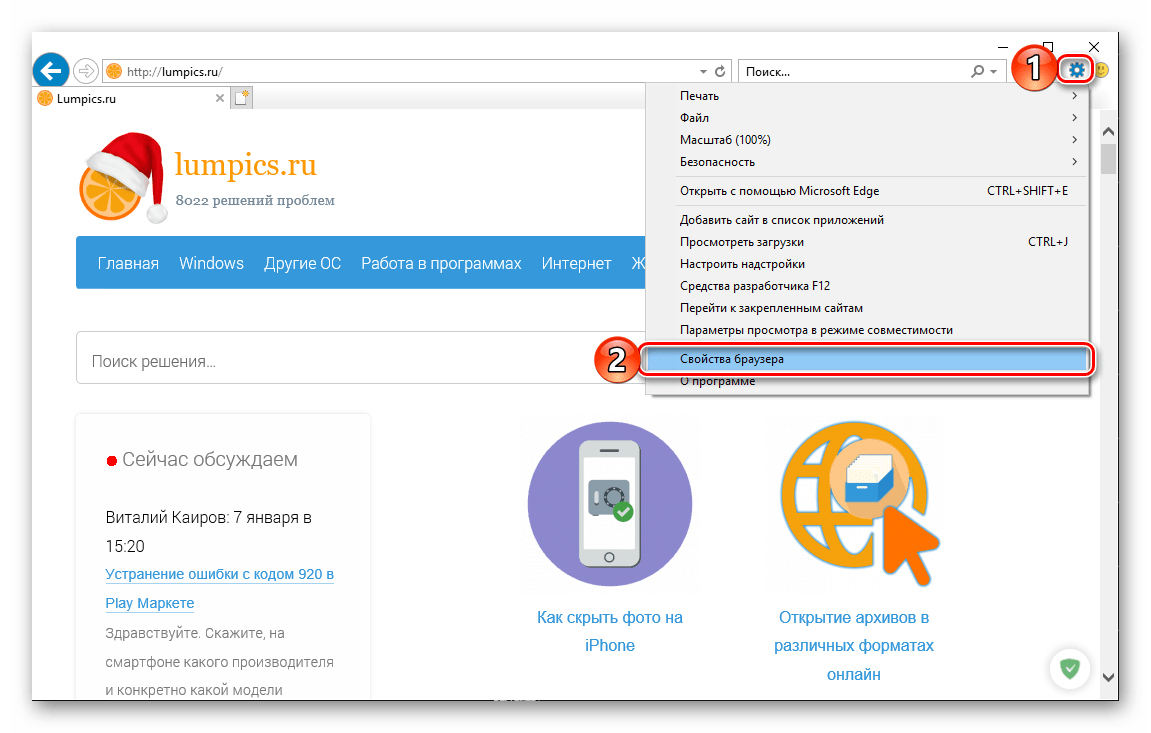Expand the search provider dropdown arrow
Viewport: 1151px width, 733px height.
tap(993, 72)
